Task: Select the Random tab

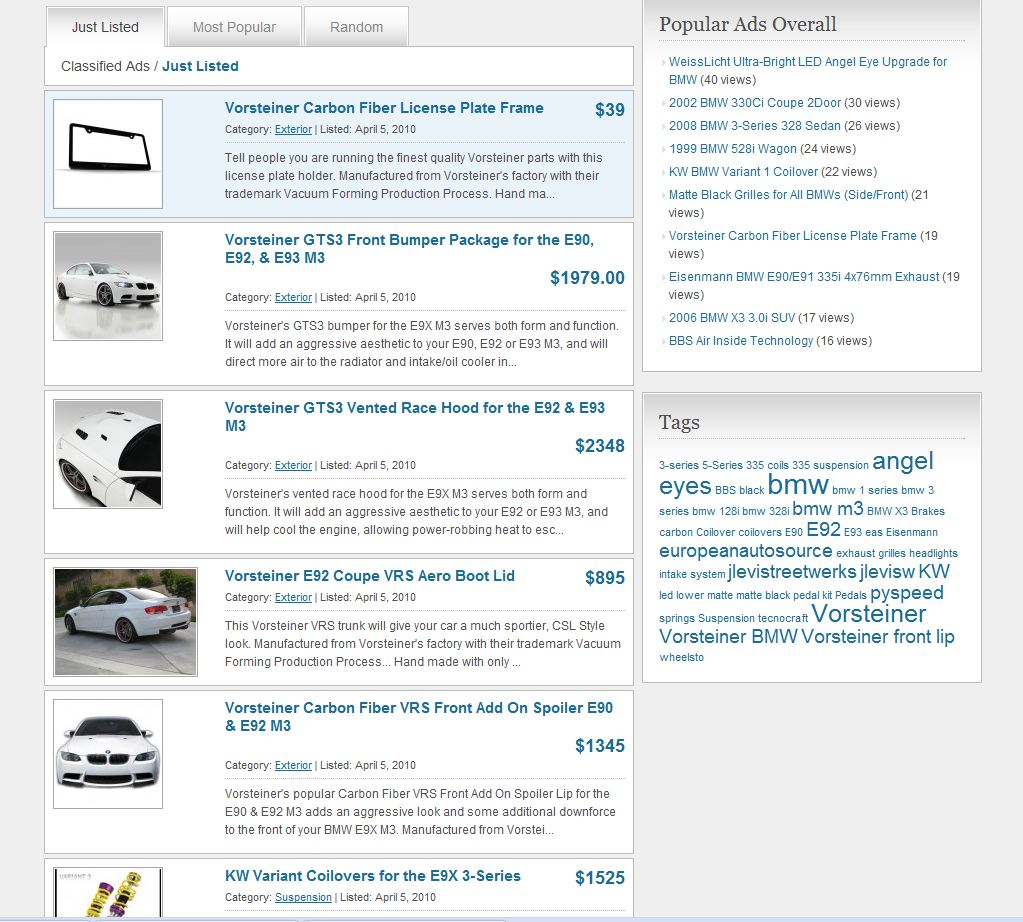Action: point(356,27)
